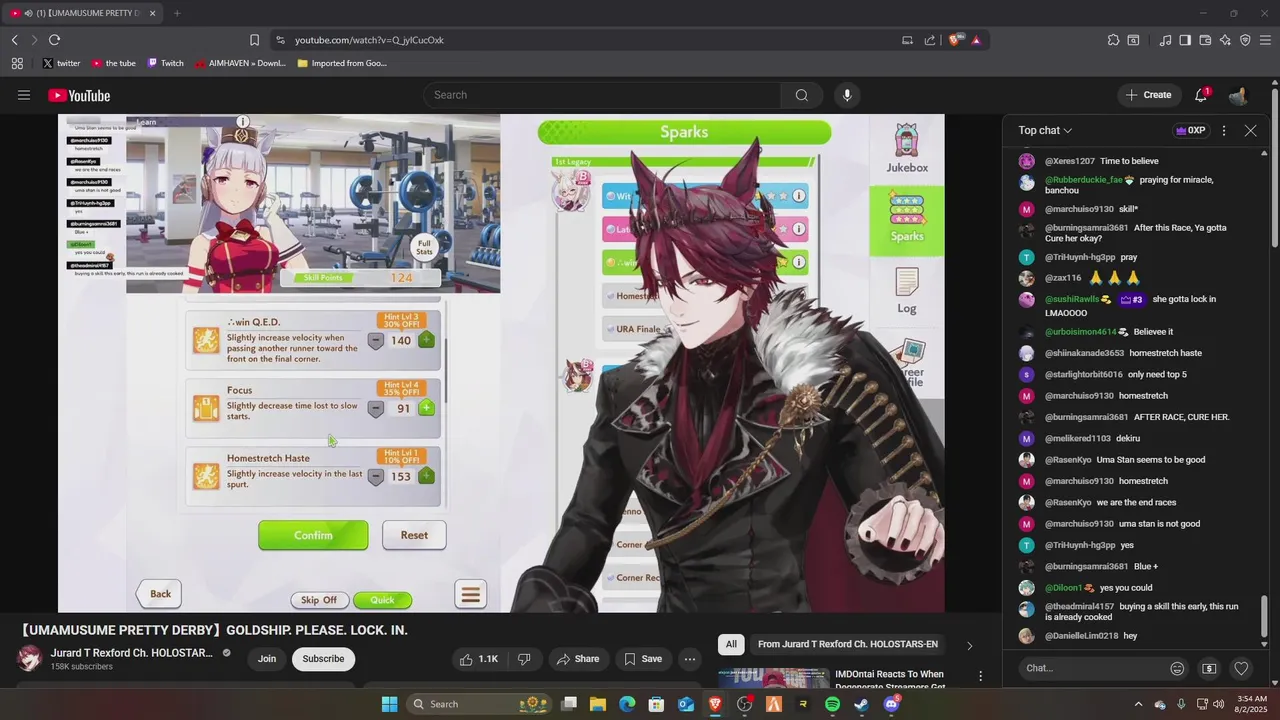Send heart reaction in chat
This screenshot has width=1280, height=720.
tap(1241, 668)
